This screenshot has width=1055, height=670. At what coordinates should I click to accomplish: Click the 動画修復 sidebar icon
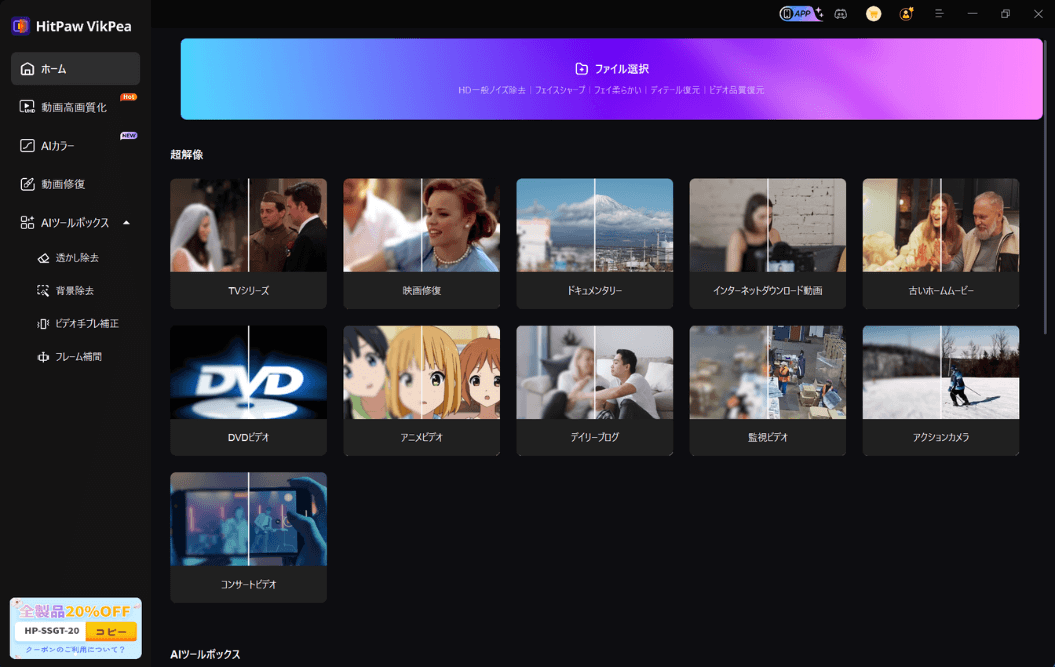(x=27, y=184)
